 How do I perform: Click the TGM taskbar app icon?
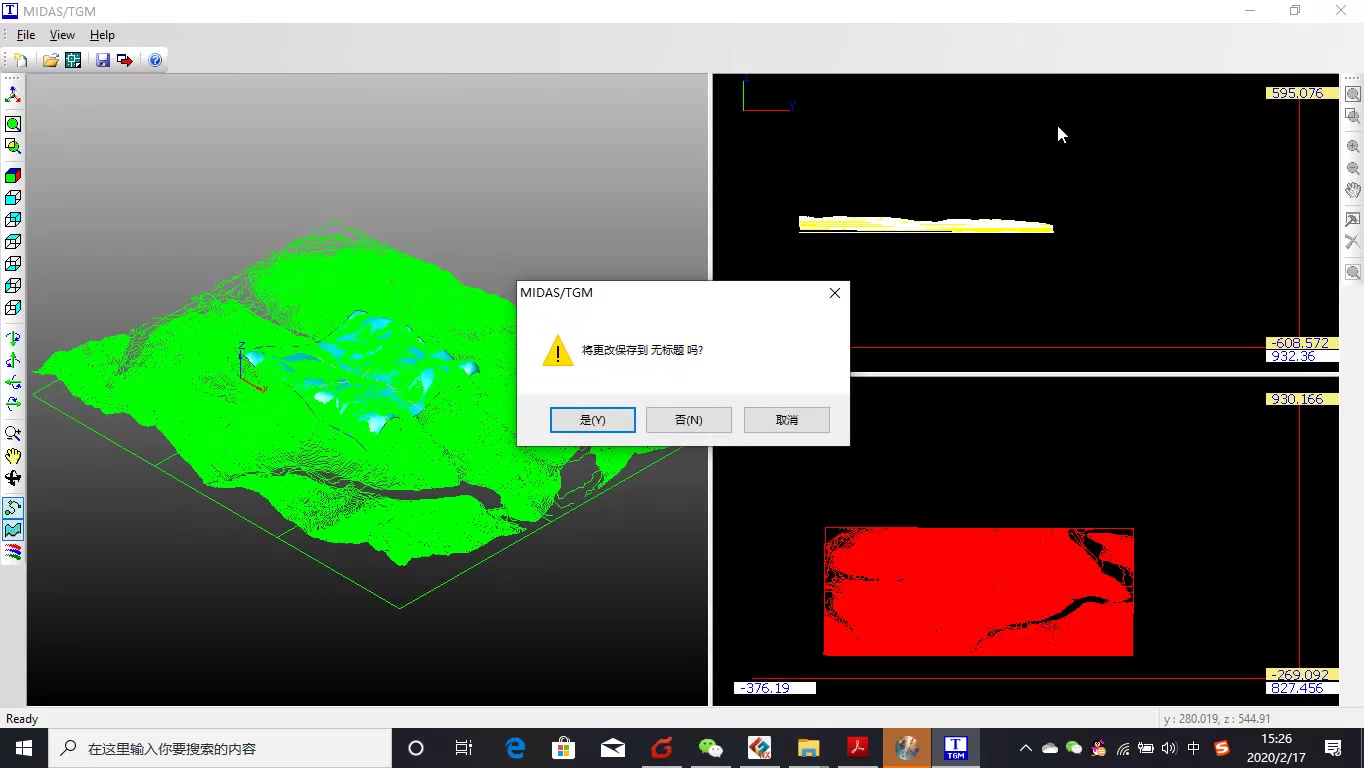pos(956,748)
